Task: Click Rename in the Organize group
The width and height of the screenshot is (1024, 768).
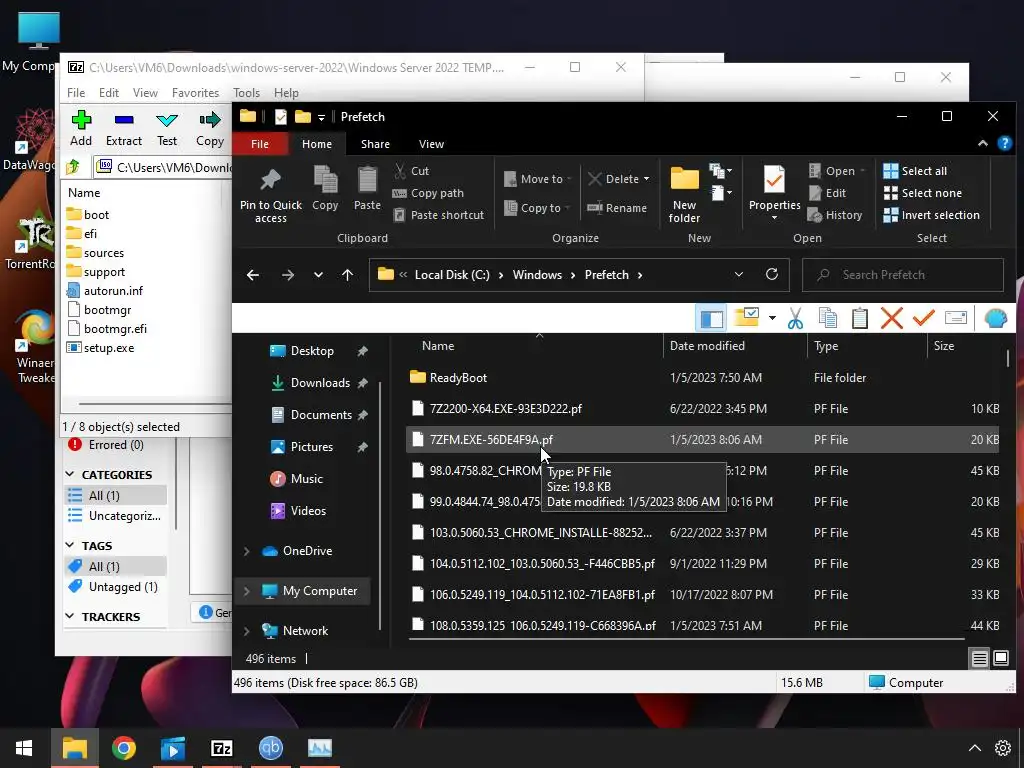Action: (616, 208)
